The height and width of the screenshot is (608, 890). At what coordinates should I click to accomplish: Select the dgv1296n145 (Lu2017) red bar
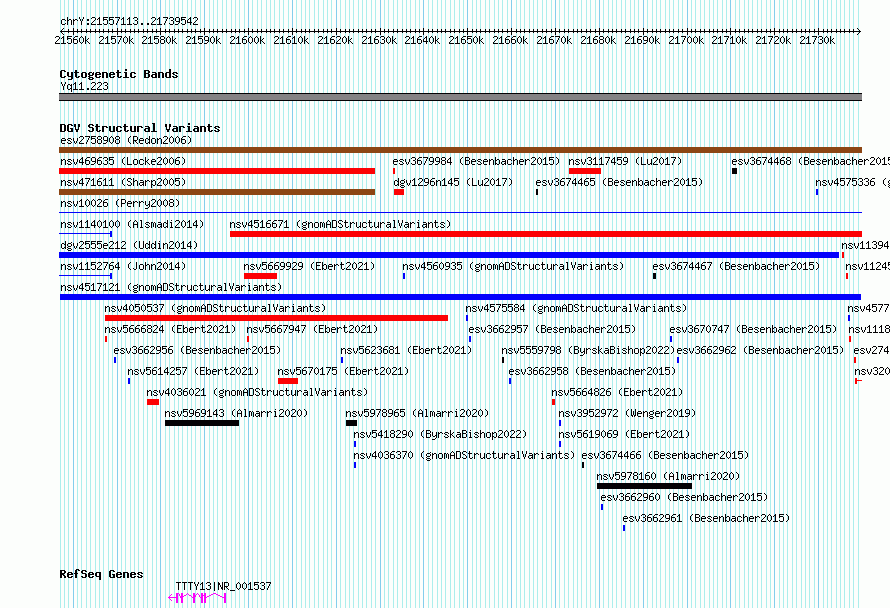click(399, 192)
